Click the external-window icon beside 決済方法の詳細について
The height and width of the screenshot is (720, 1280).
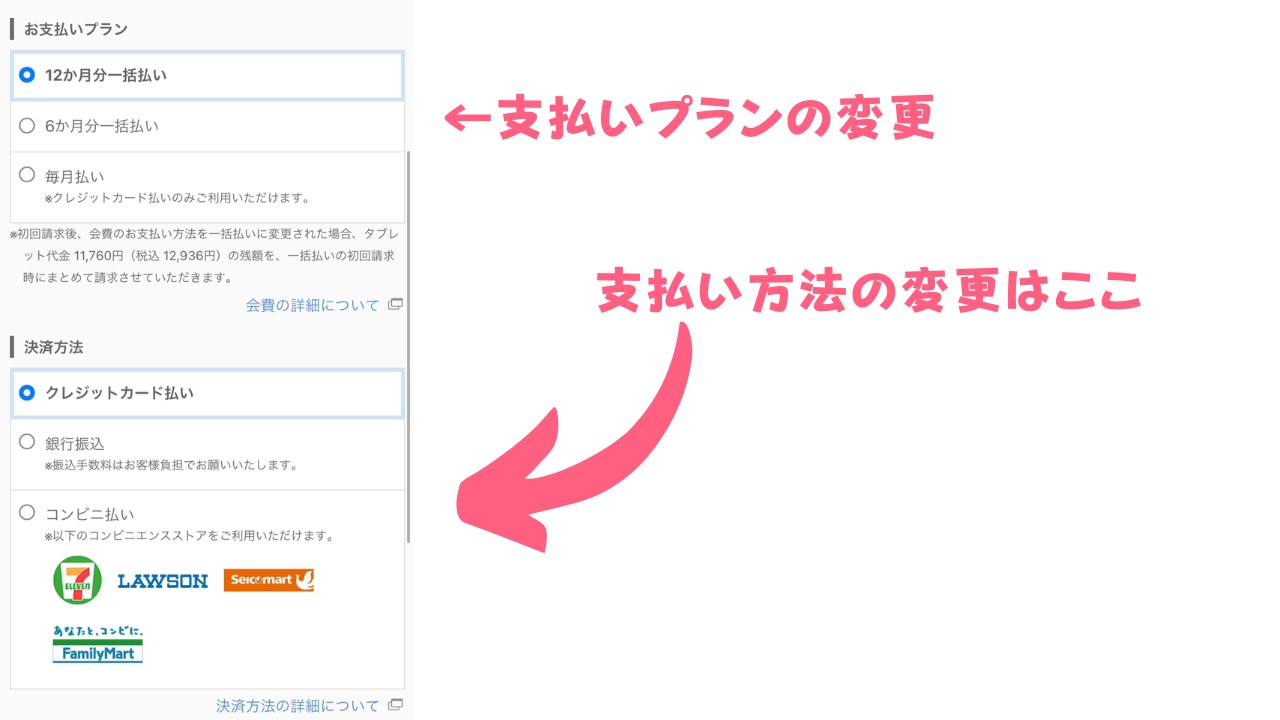pos(395,705)
